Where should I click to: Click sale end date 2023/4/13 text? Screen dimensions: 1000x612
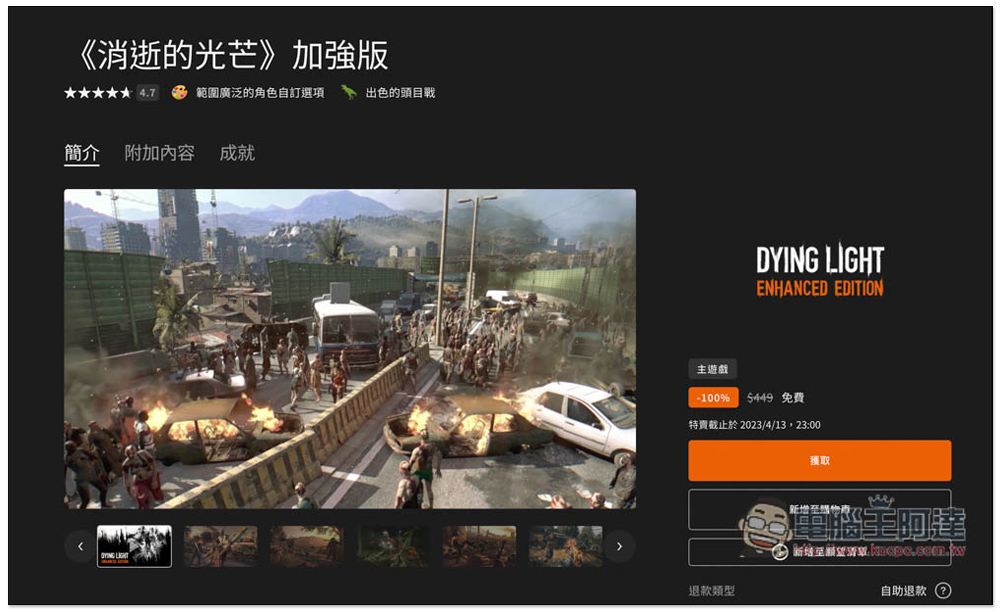pos(754,425)
